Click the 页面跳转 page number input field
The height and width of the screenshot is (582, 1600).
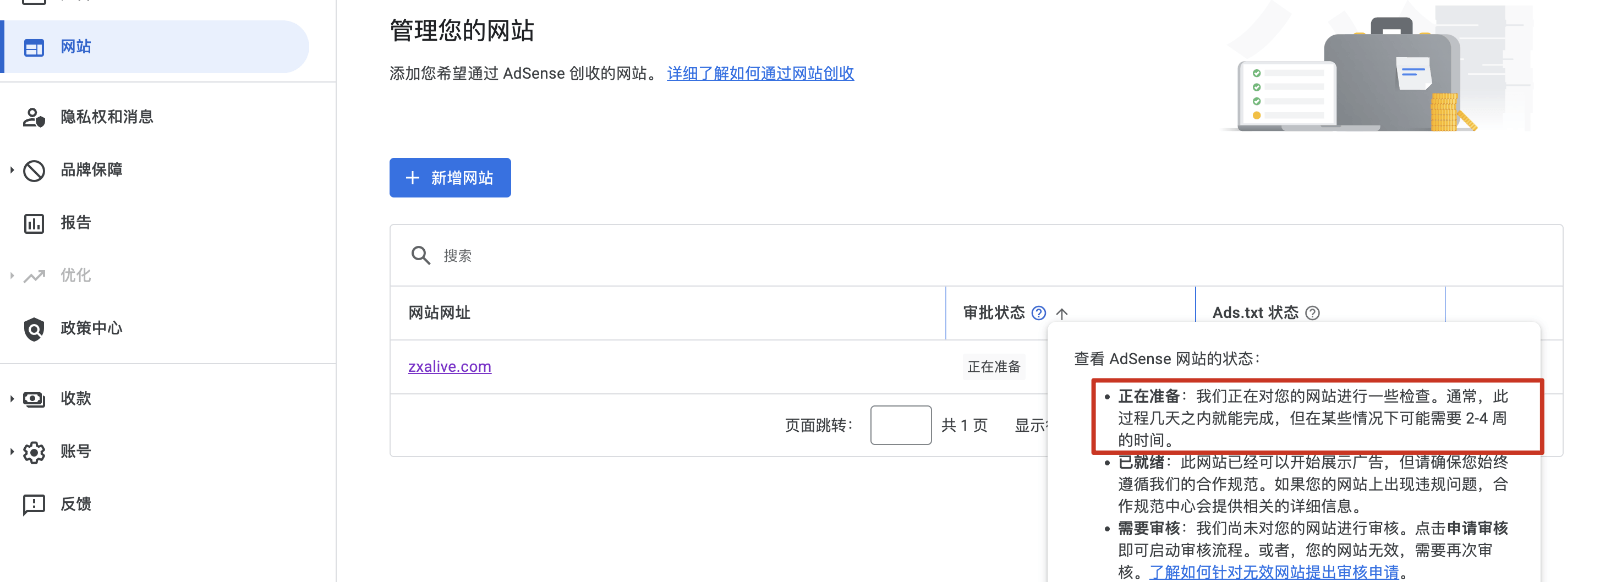(900, 424)
